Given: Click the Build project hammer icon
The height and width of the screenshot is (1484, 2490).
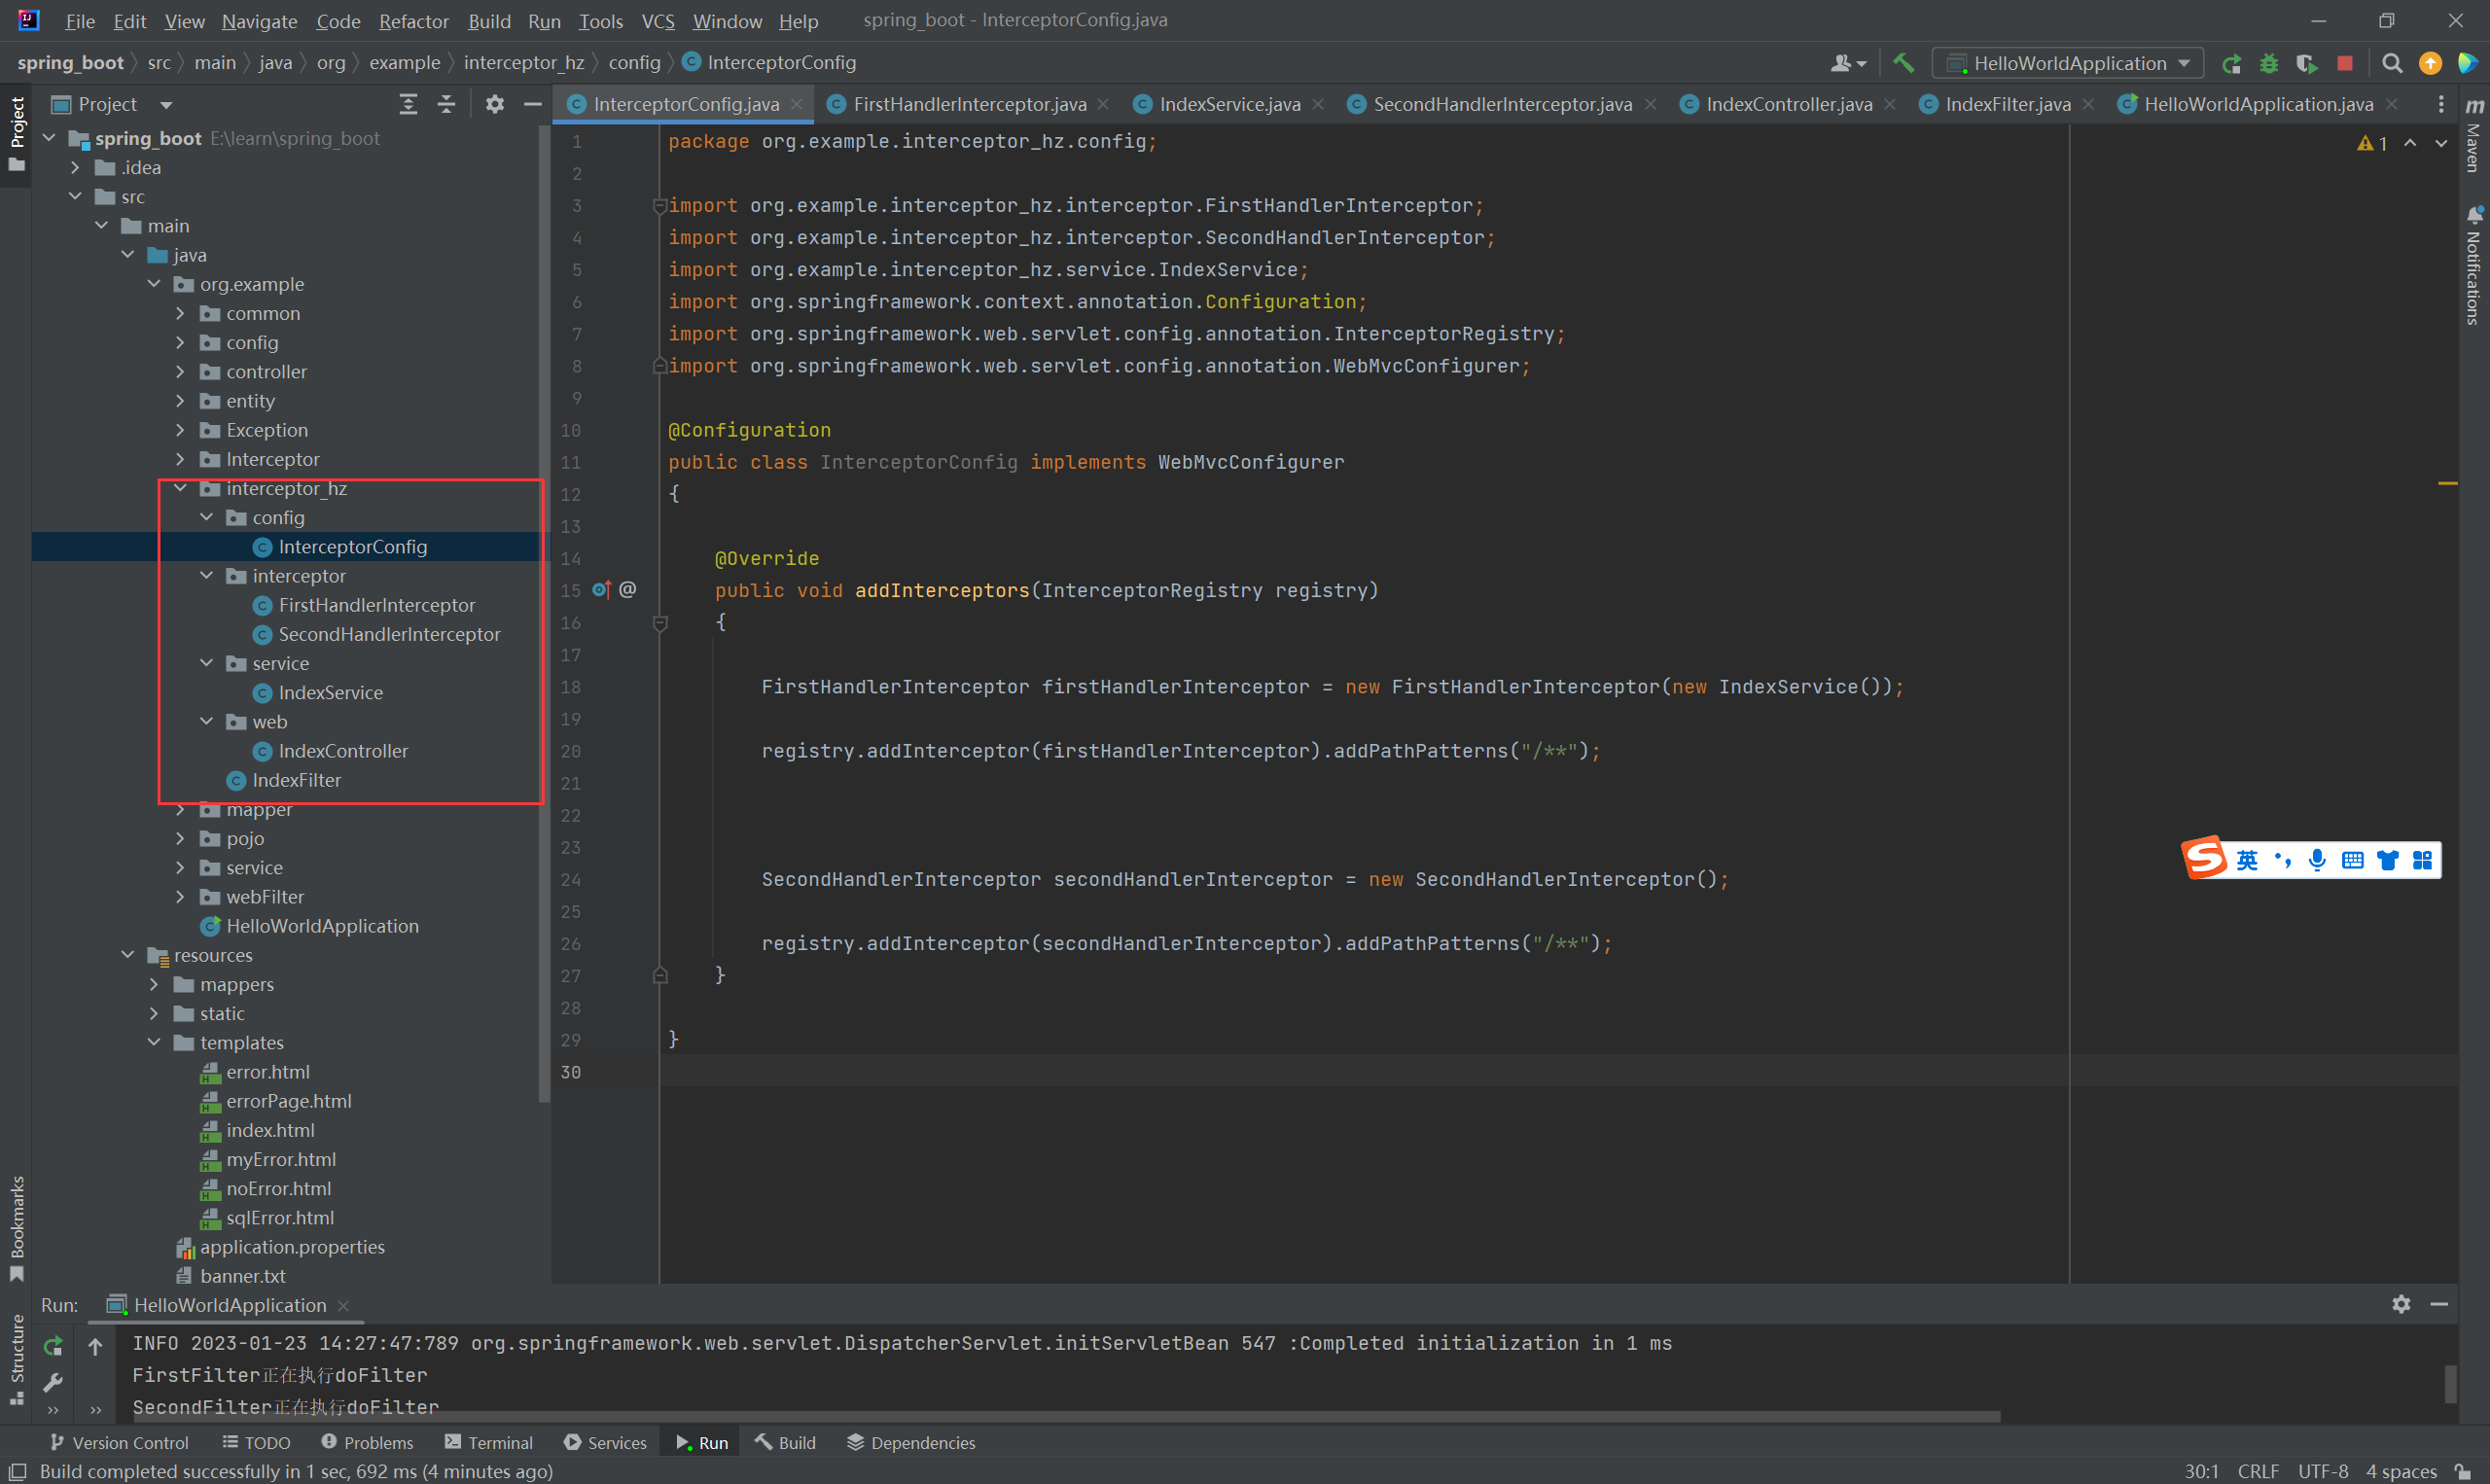Looking at the screenshot, I should 1902,63.
